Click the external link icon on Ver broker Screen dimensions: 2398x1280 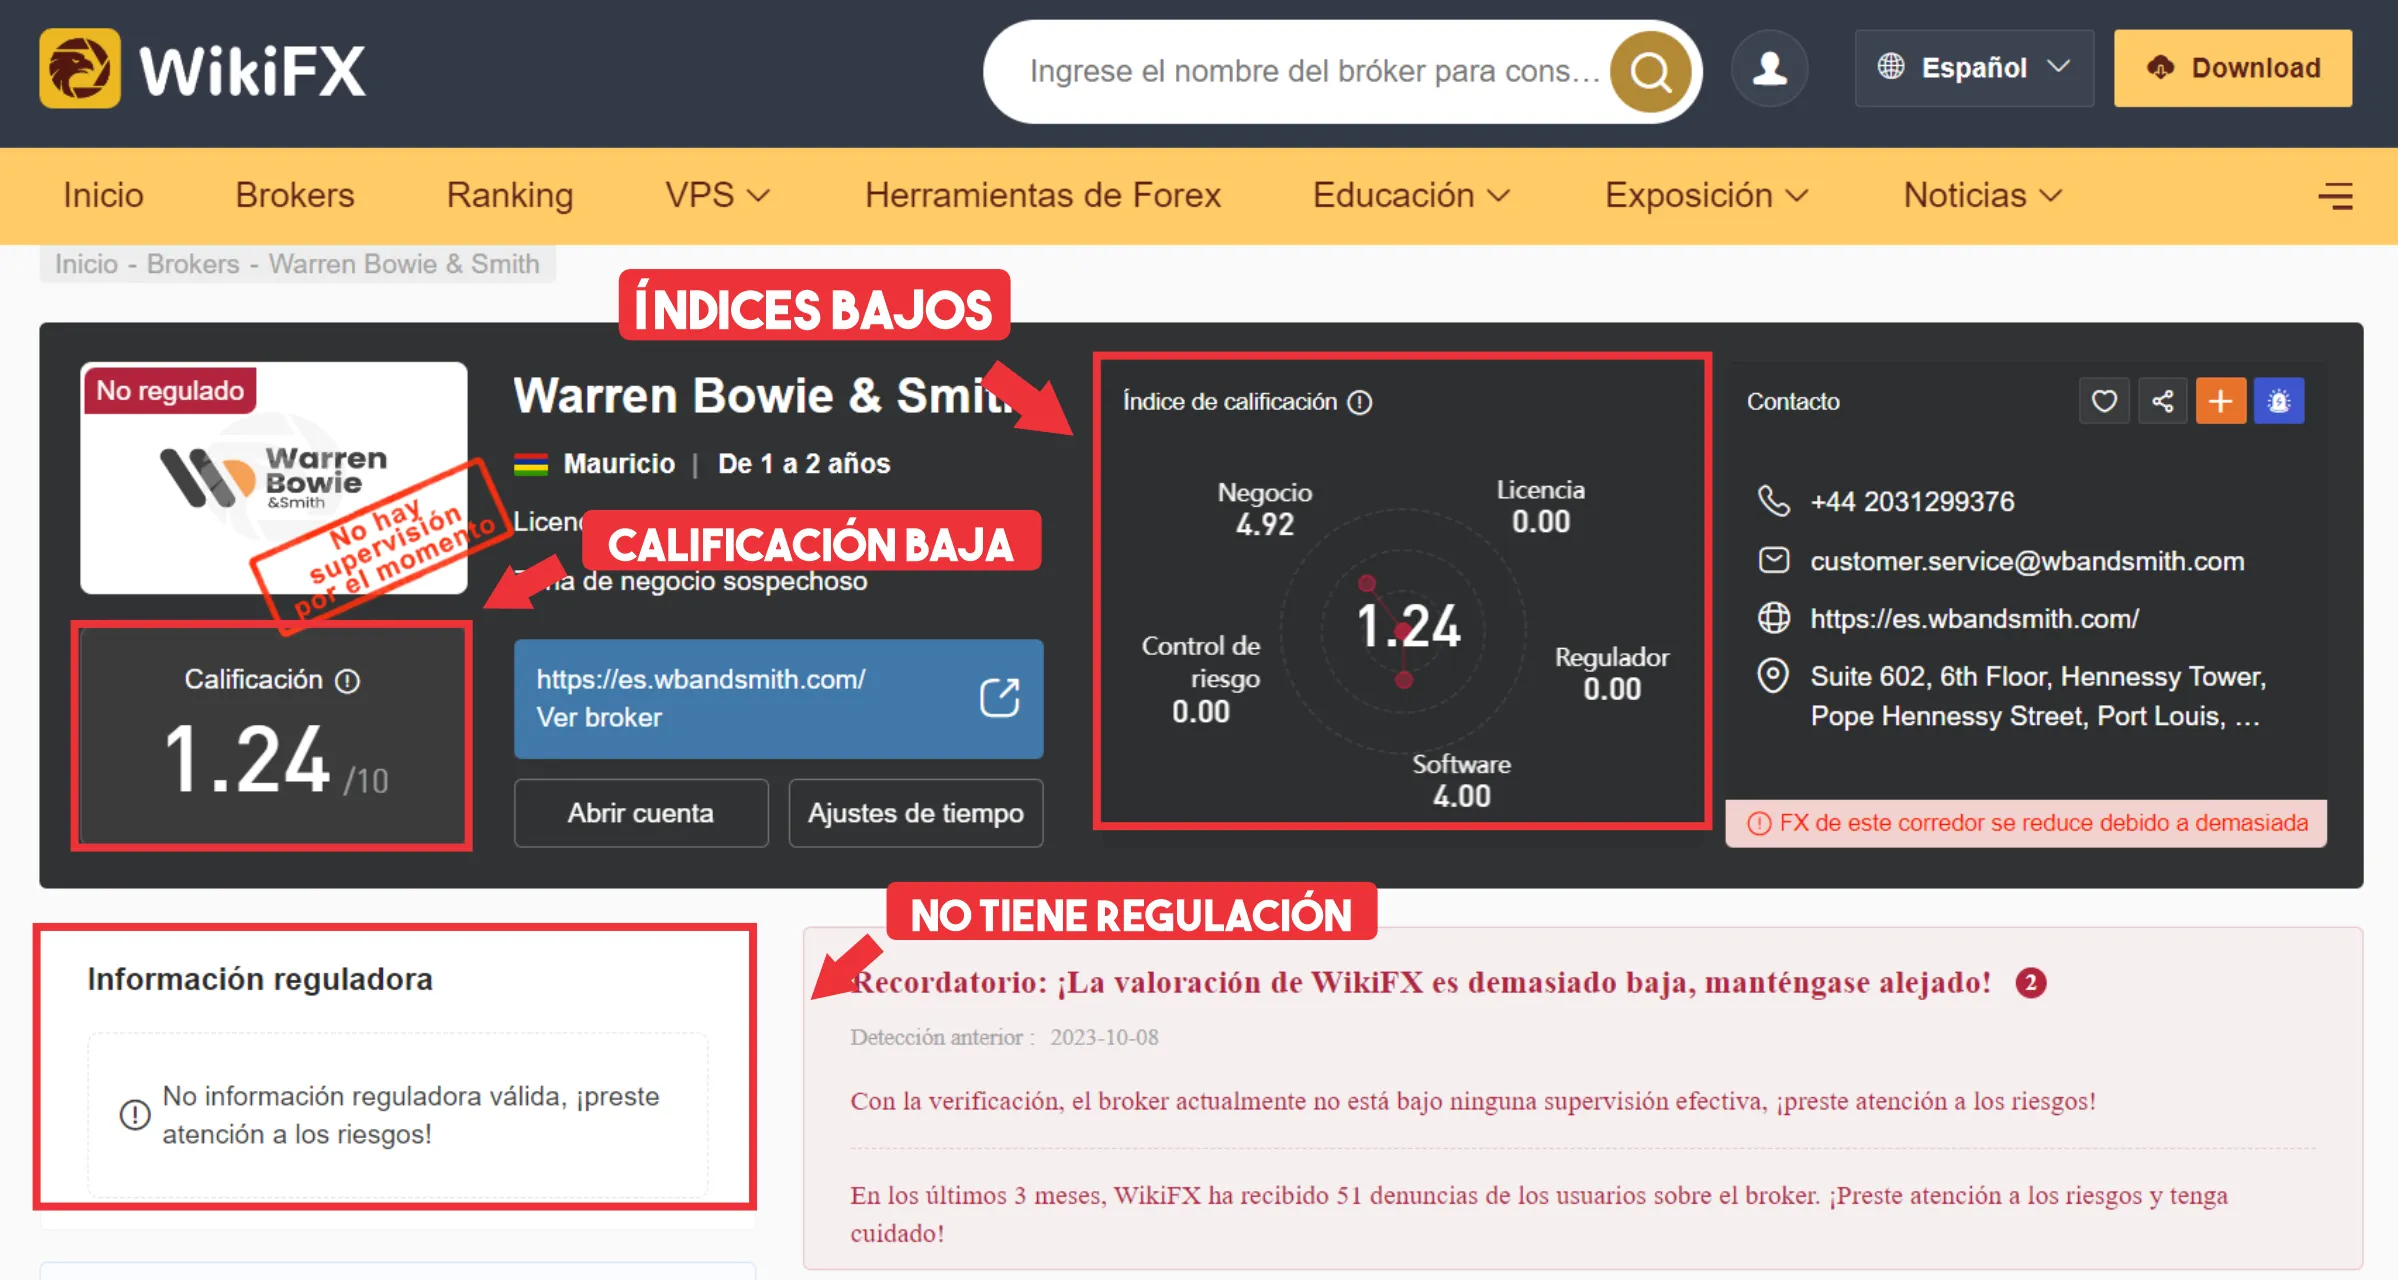(x=999, y=698)
